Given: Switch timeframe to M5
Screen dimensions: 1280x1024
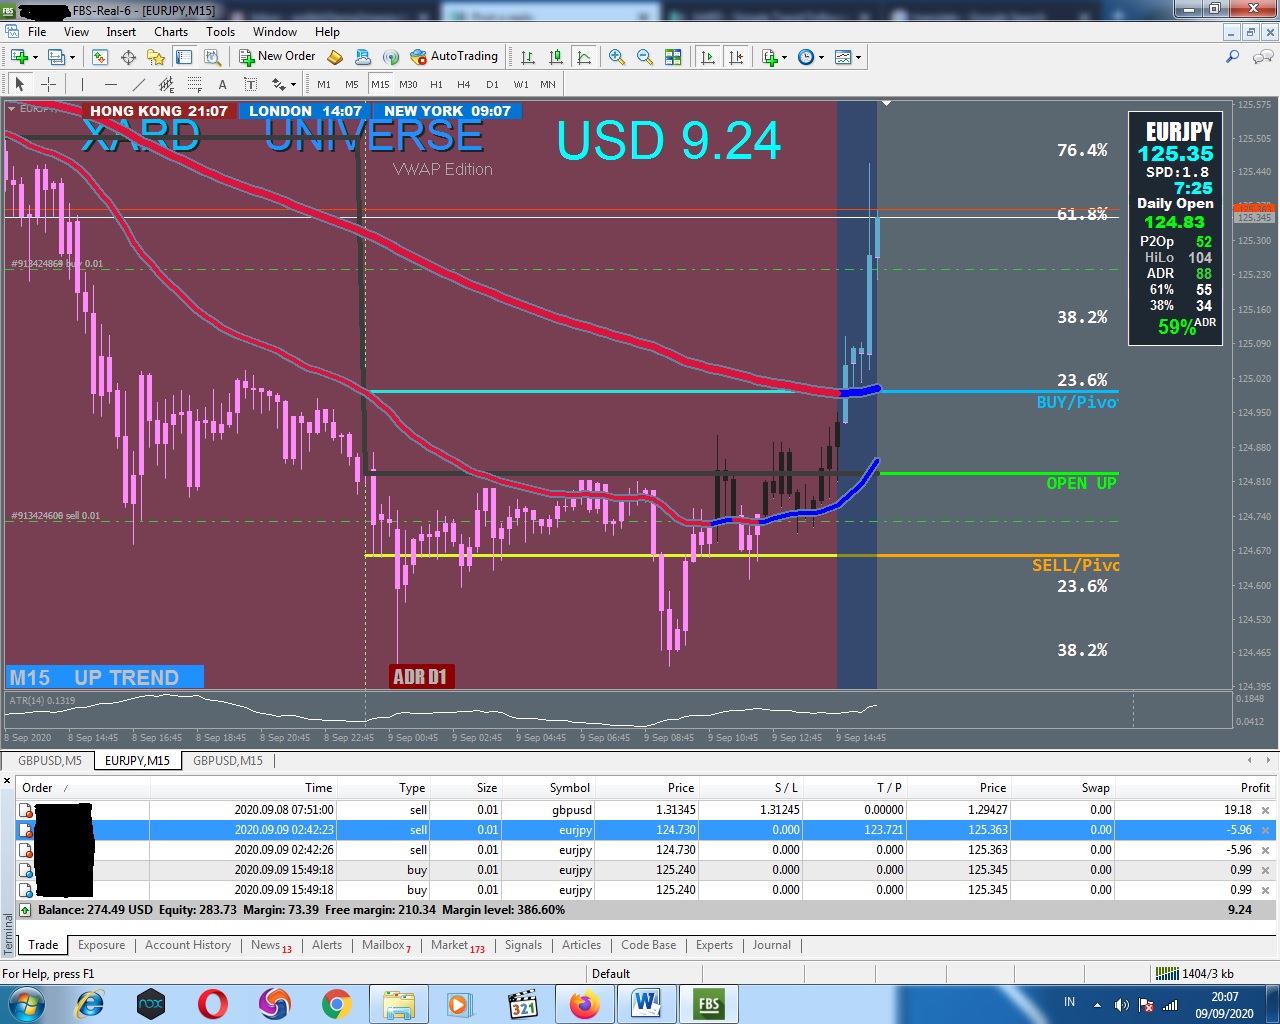Looking at the screenshot, I should [x=352, y=84].
